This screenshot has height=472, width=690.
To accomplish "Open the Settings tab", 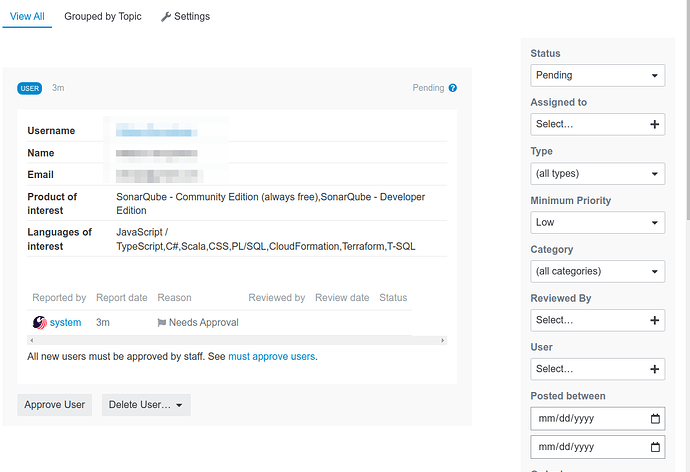I will (185, 17).
